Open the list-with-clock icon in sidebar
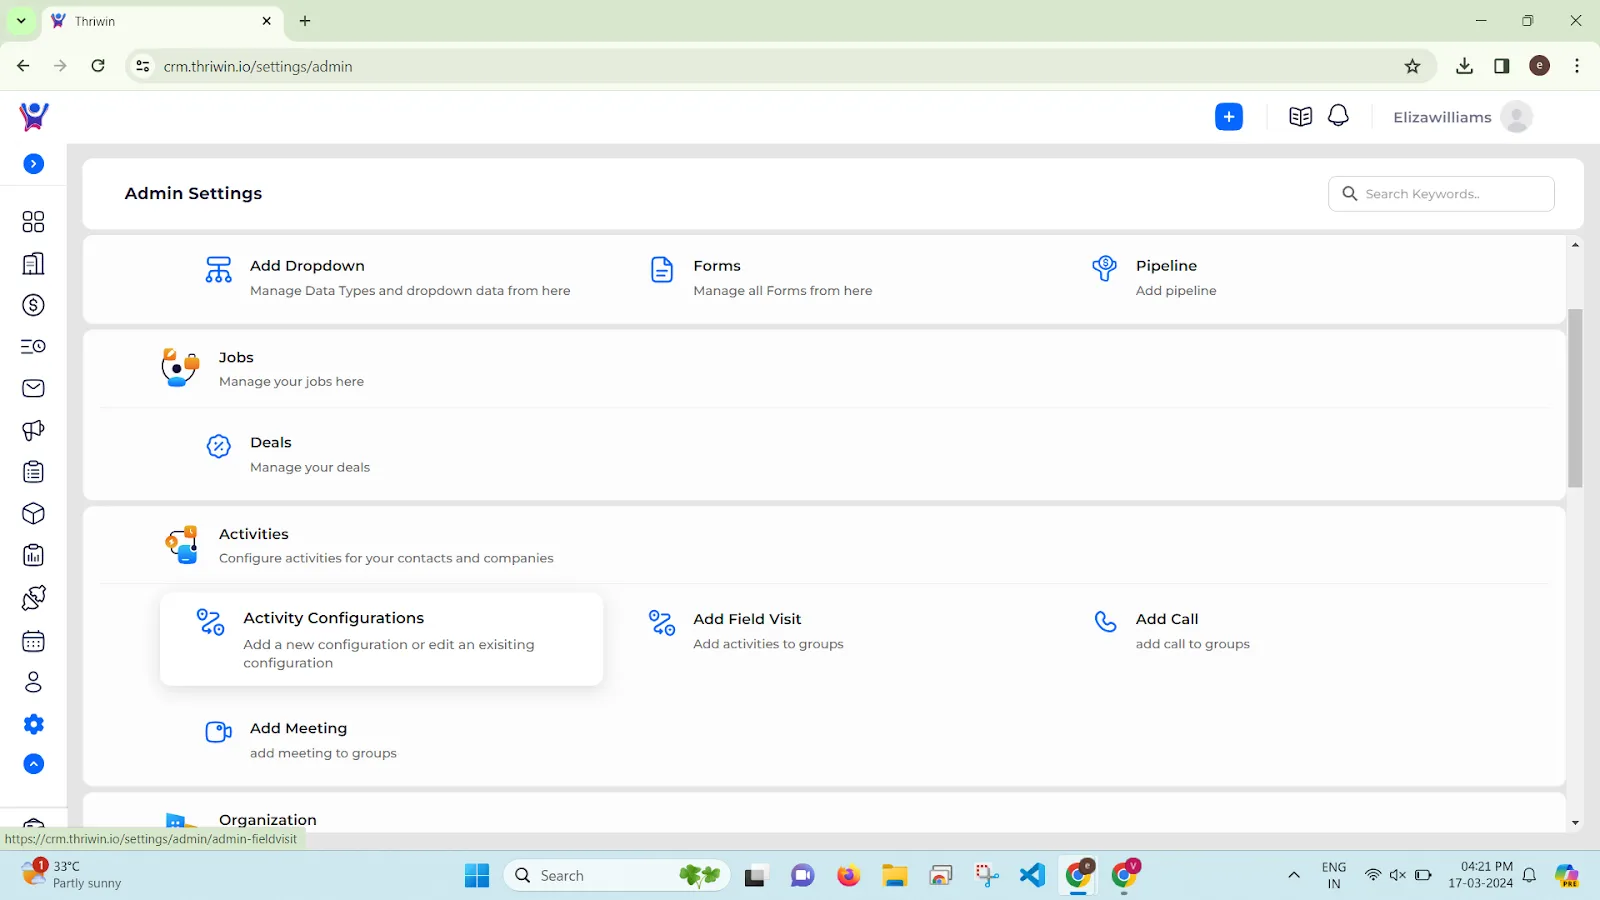The height and width of the screenshot is (900, 1600). click(x=33, y=347)
